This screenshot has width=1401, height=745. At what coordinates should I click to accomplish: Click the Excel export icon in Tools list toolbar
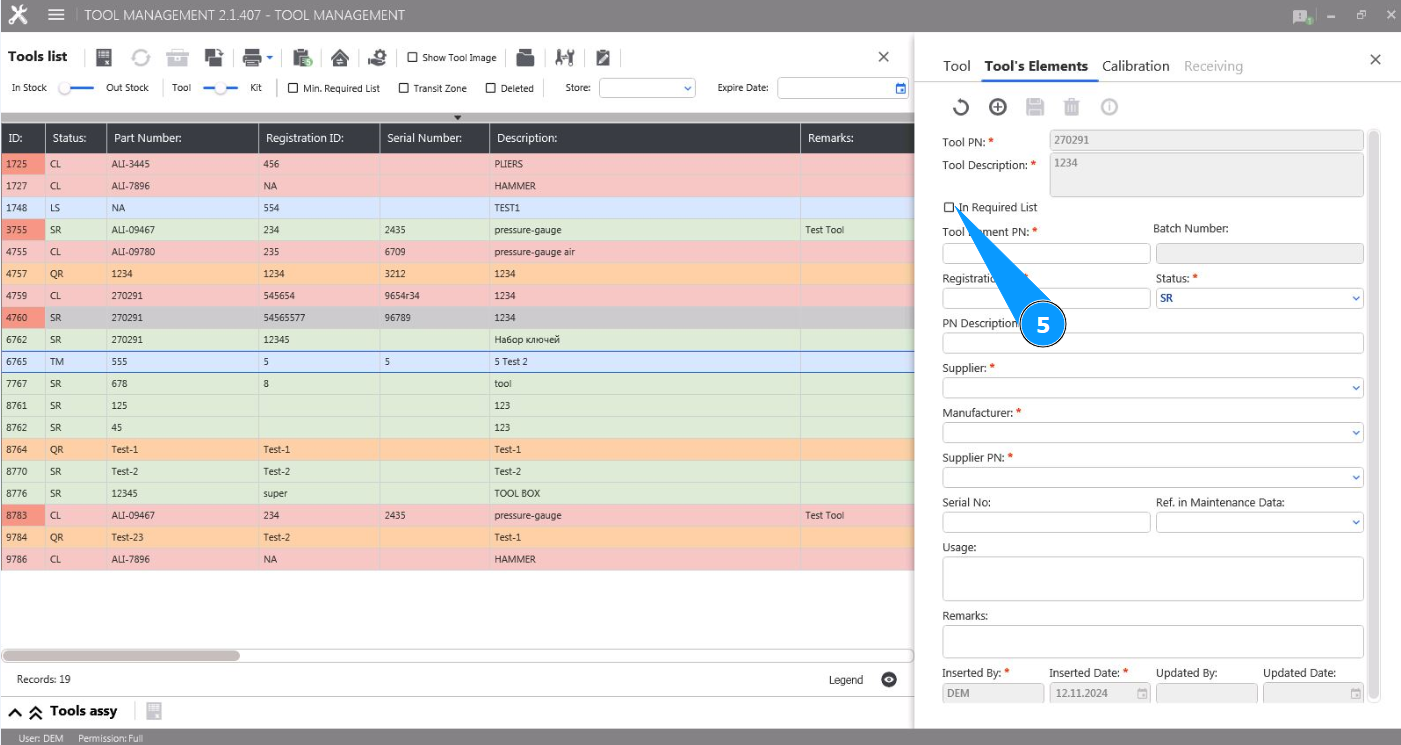pos(104,58)
